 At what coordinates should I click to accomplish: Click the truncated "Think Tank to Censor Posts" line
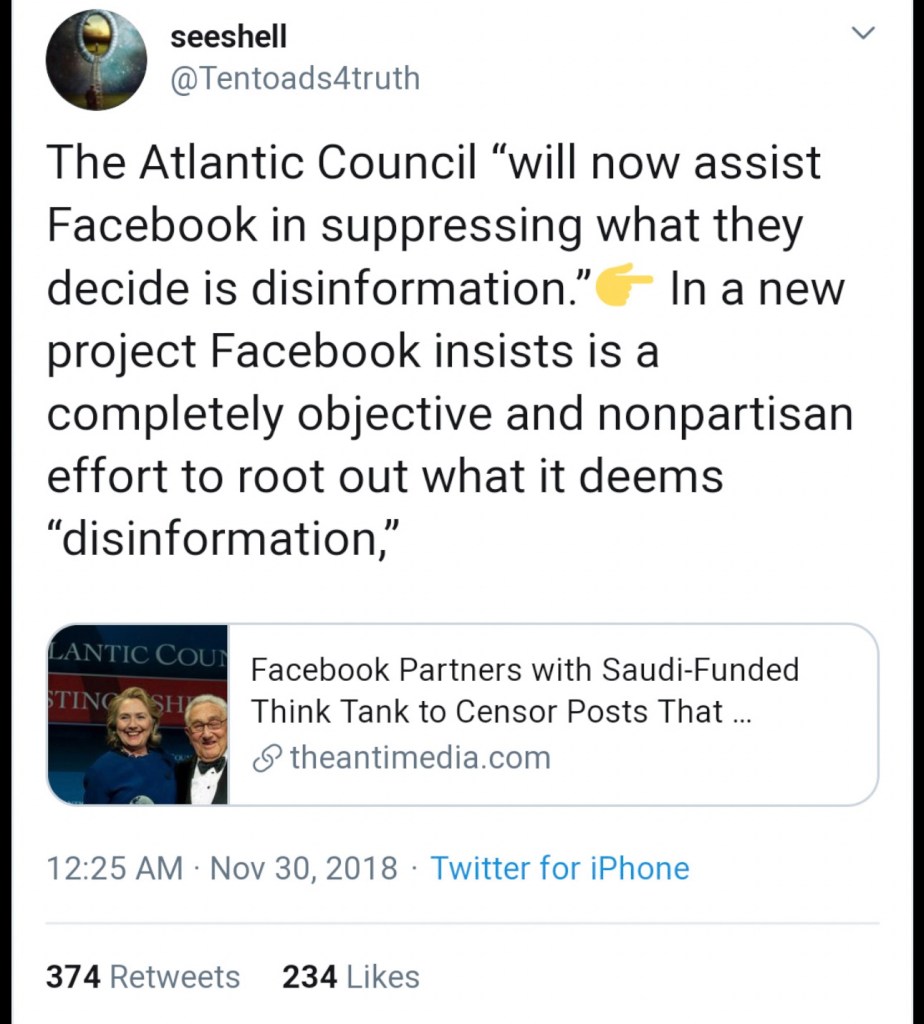(x=500, y=712)
